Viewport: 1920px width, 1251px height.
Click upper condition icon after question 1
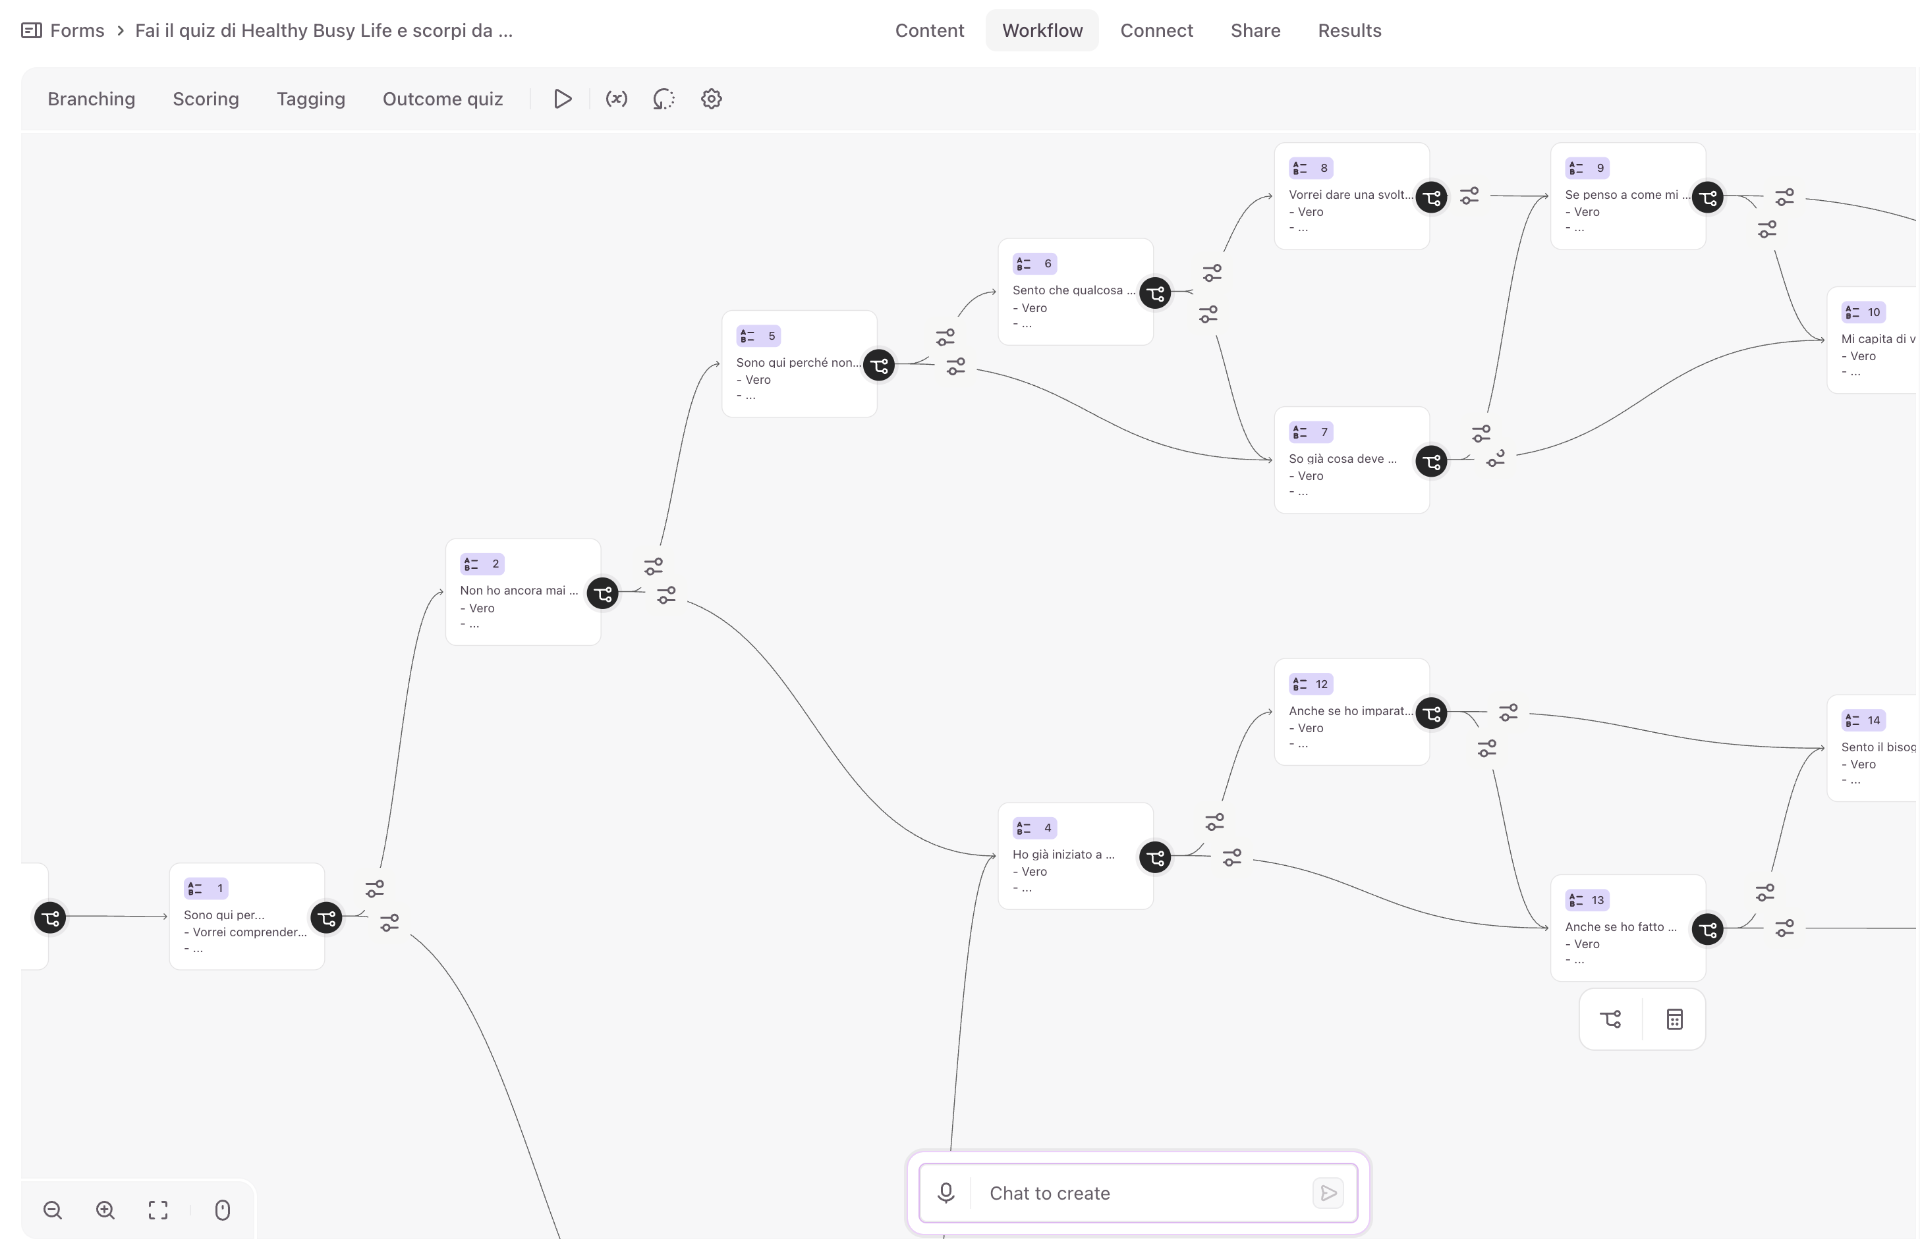375,889
